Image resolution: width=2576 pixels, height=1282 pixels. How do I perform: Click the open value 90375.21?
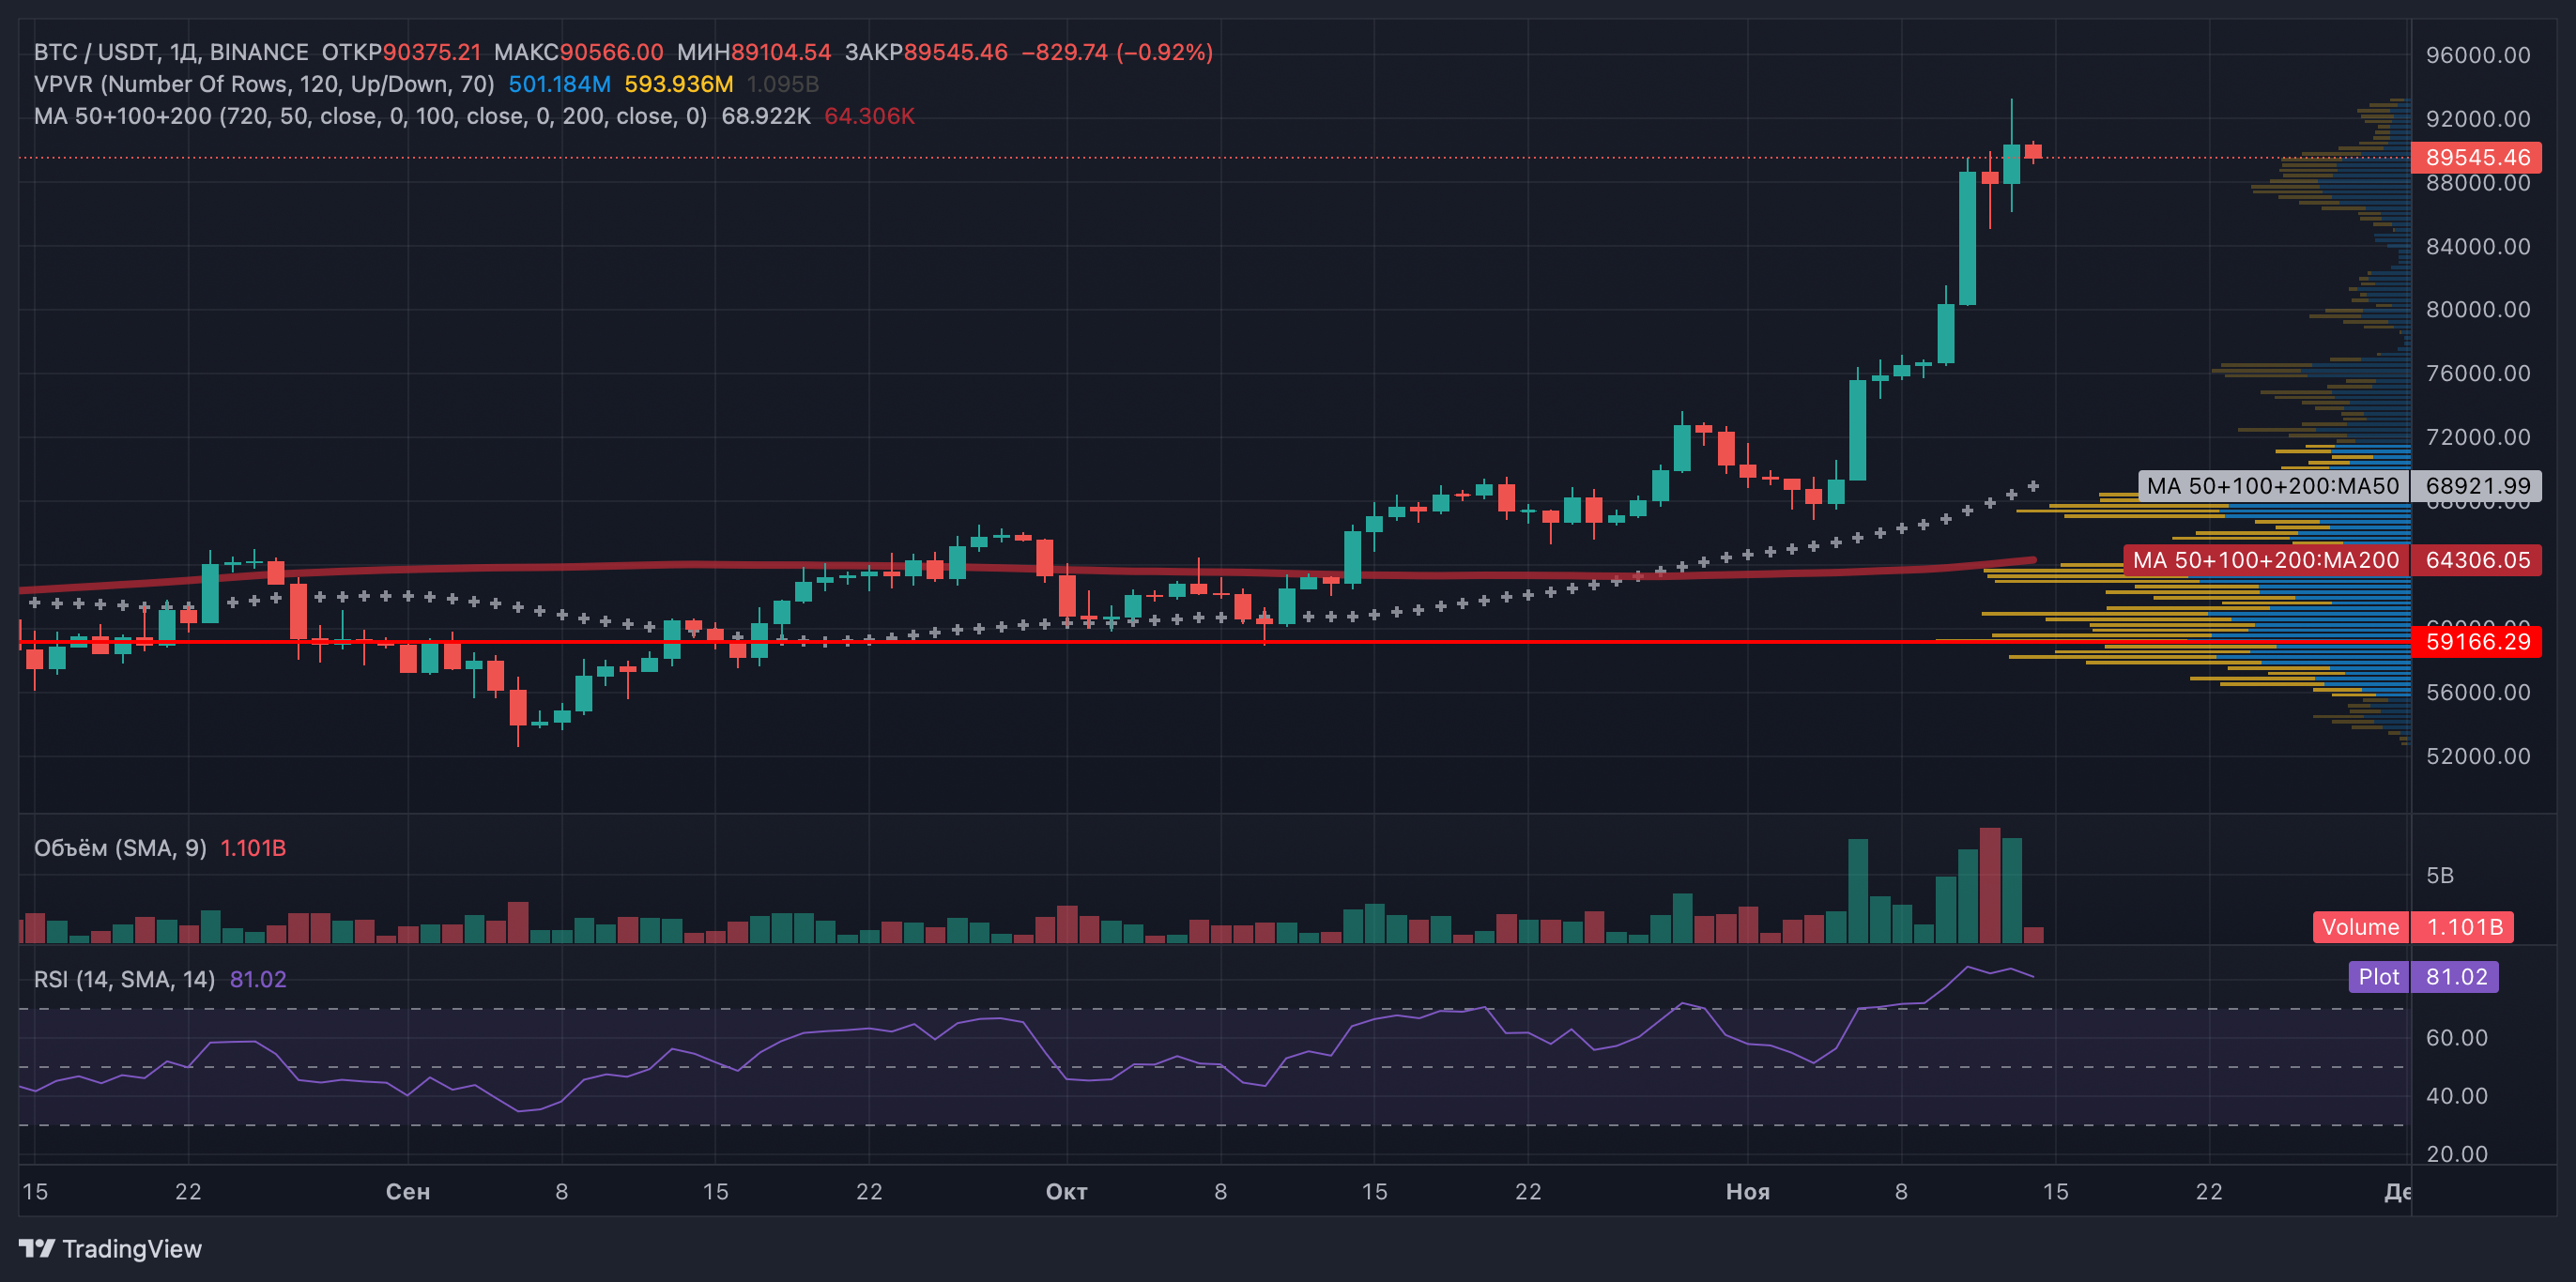click(x=431, y=52)
